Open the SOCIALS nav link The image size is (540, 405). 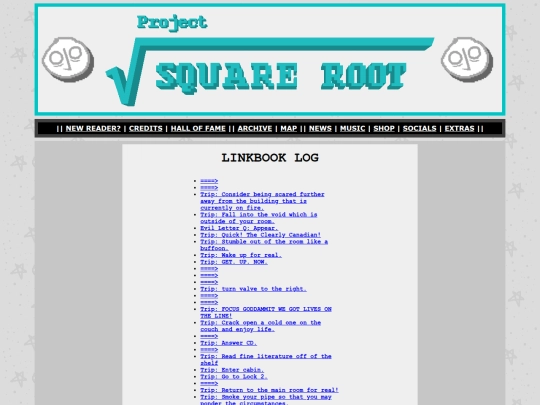419,128
